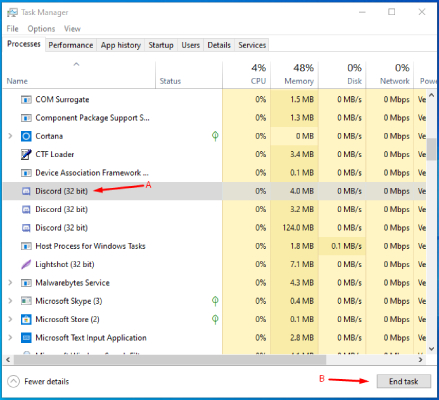439x400 pixels.
Task: Expand the Malwarebytes Service group
Action: click(x=10, y=283)
